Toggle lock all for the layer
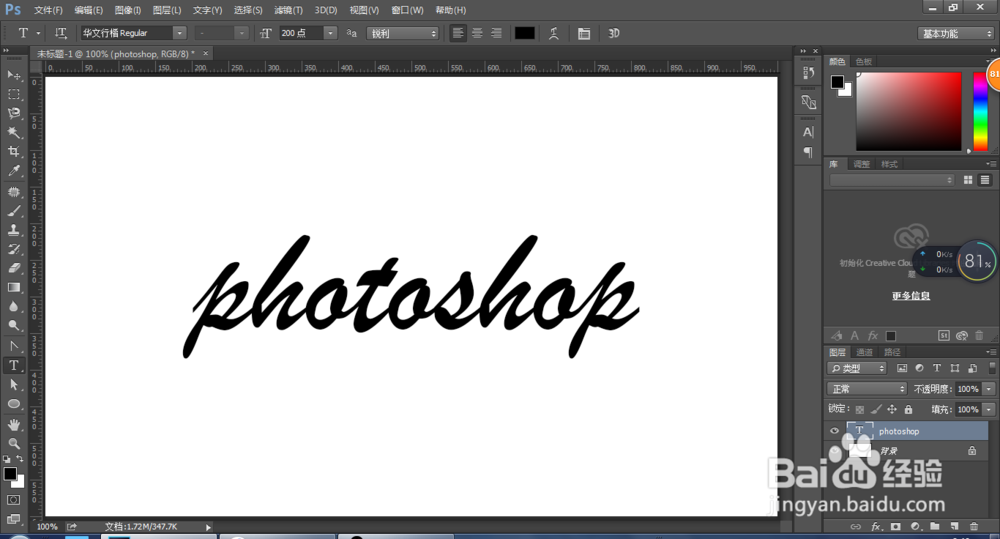1000x539 pixels. [x=908, y=410]
